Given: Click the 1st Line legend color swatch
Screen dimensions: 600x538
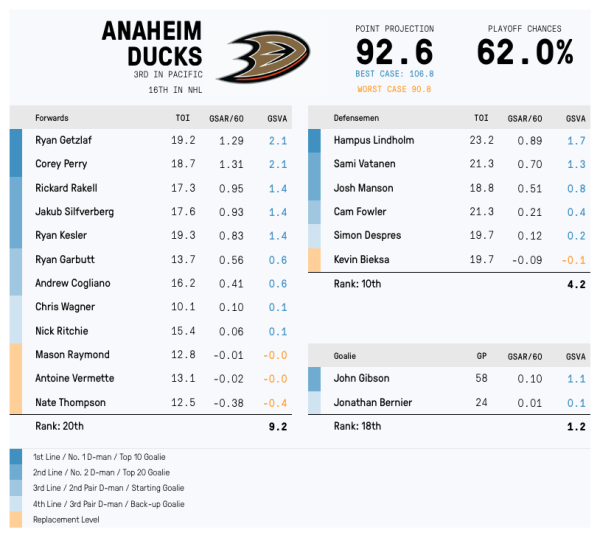Looking at the screenshot, I should click(16, 456).
